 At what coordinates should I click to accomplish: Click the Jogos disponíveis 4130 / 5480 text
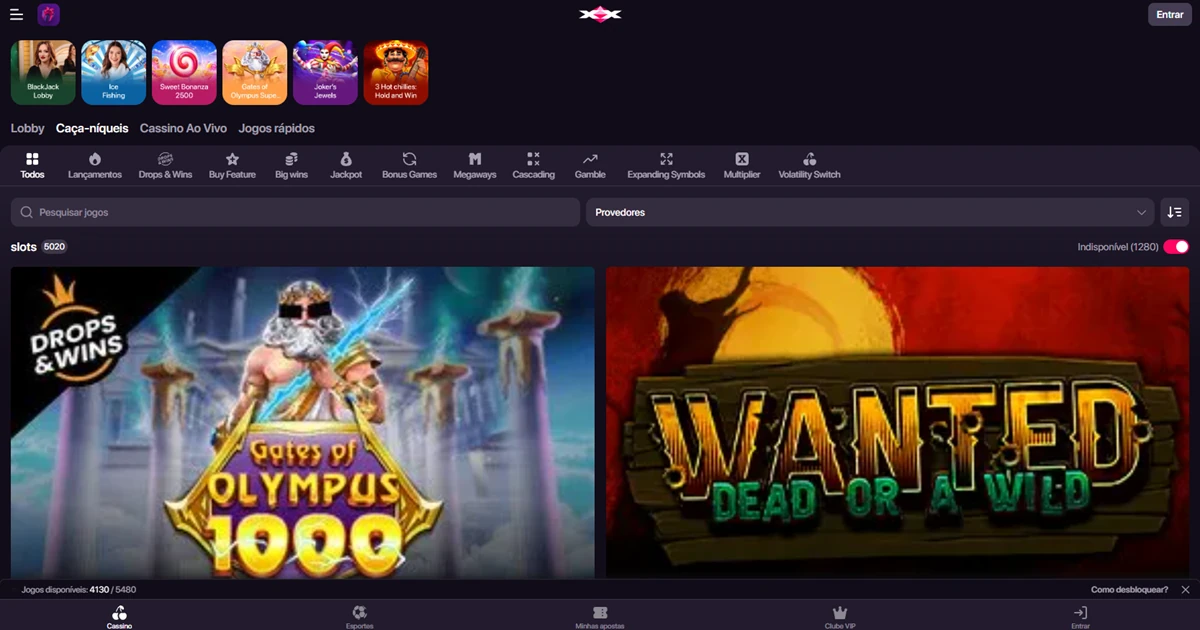[x=79, y=590]
